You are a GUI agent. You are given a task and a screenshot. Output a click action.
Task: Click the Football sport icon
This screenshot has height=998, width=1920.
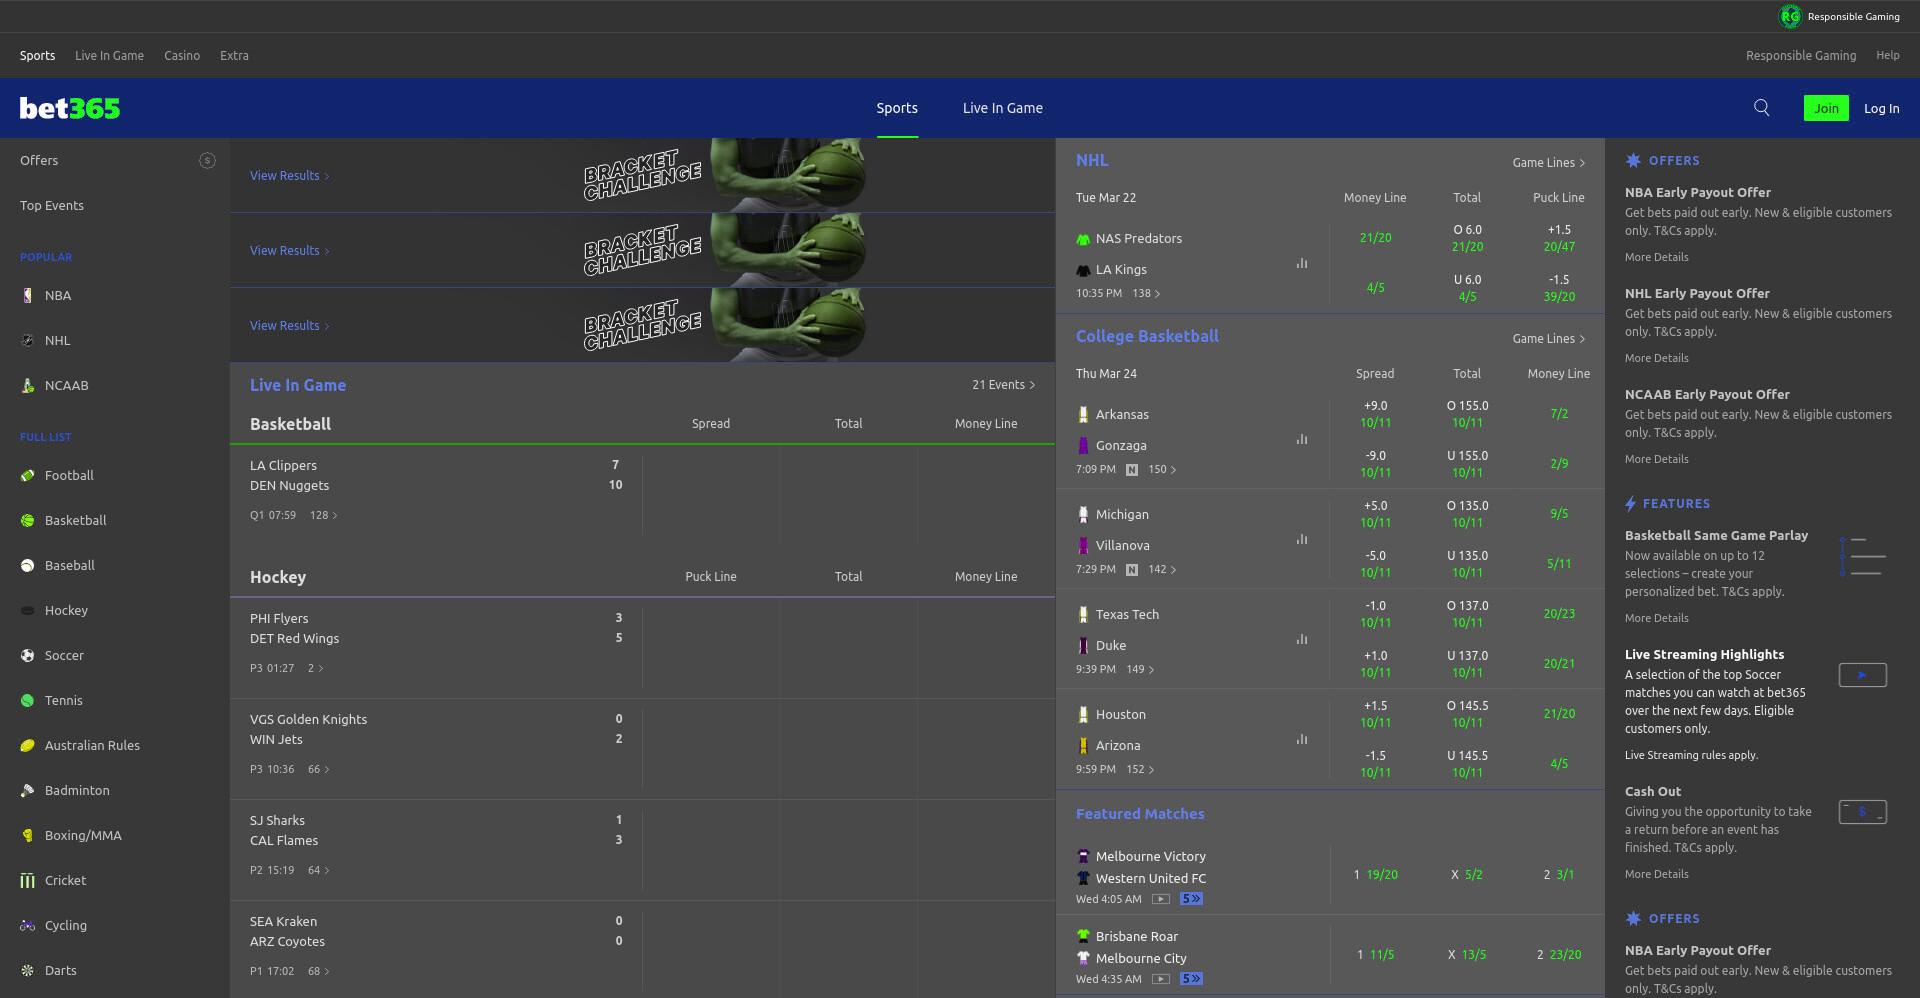point(28,476)
